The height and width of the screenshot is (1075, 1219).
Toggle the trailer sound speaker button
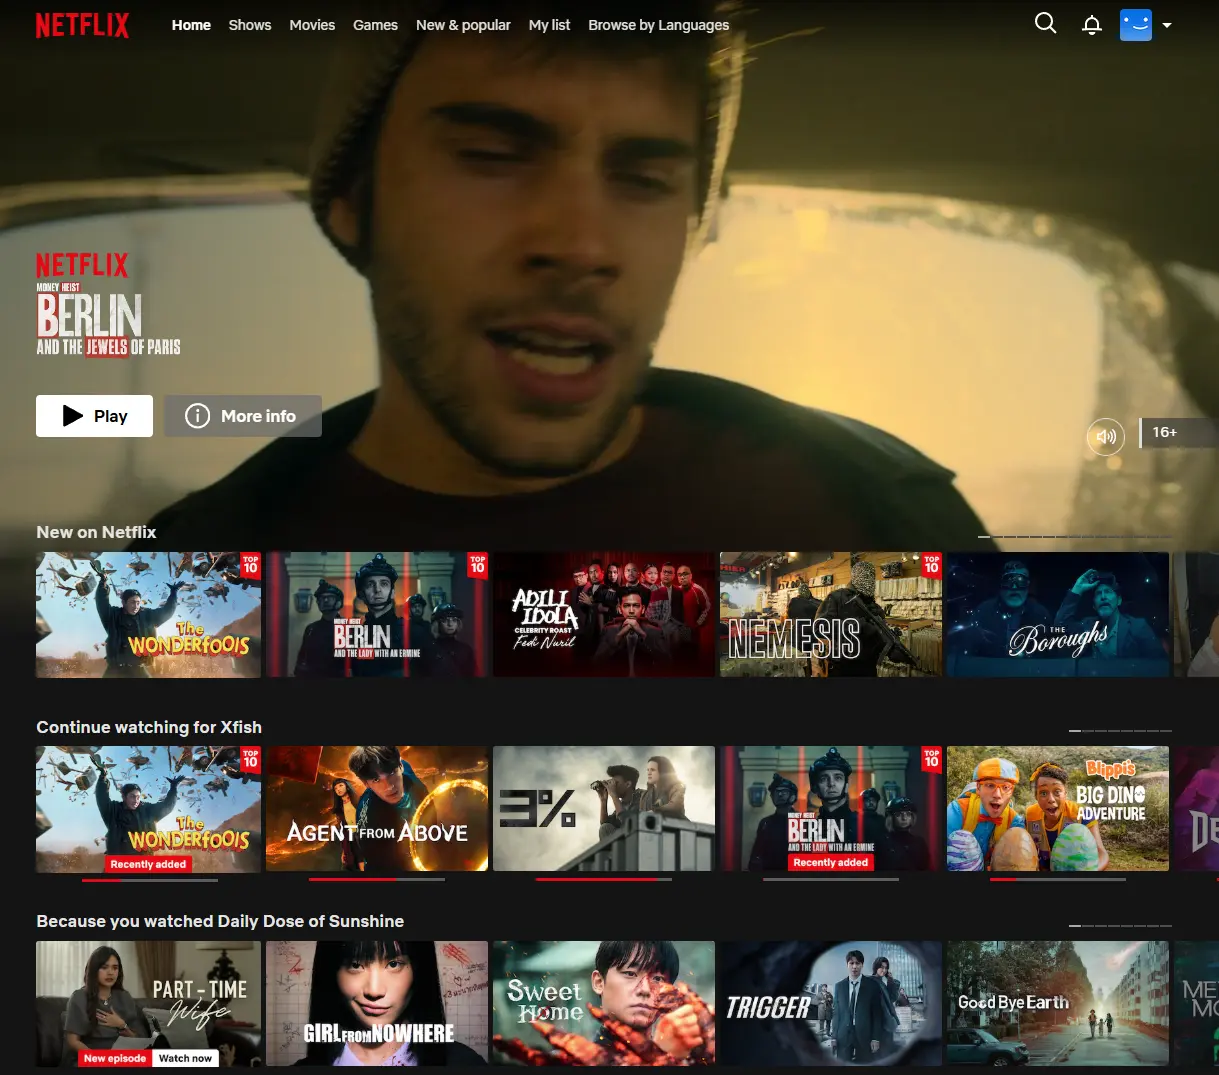click(1106, 437)
